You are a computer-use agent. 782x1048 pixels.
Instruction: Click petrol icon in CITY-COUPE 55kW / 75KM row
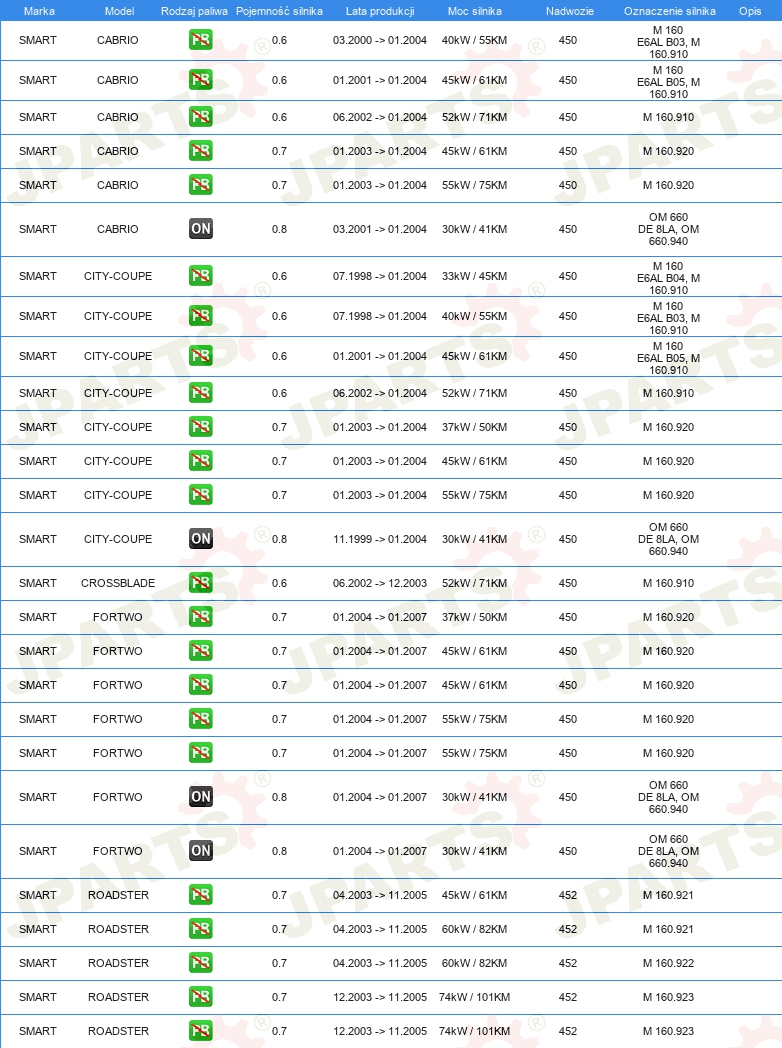tap(201, 495)
